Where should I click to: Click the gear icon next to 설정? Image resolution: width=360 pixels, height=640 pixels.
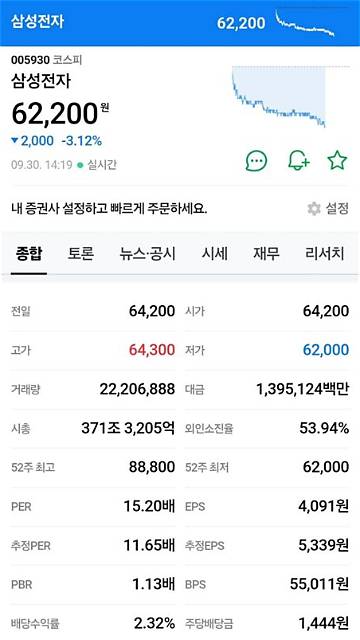click(314, 209)
